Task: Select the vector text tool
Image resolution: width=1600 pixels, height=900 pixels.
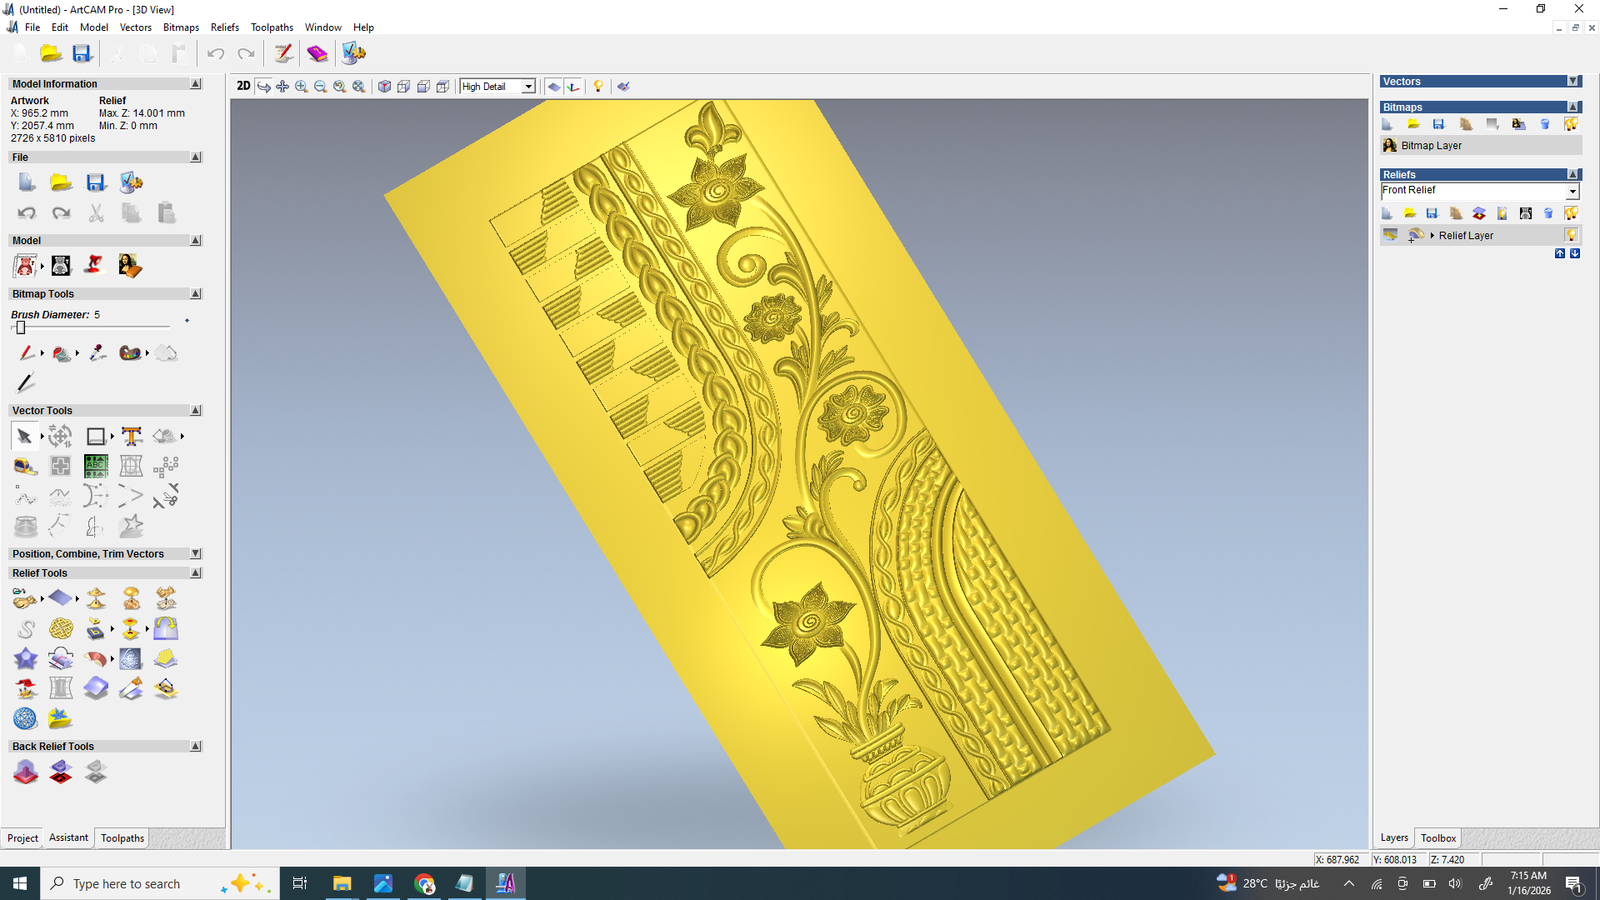Action: pyautogui.click(x=131, y=436)
